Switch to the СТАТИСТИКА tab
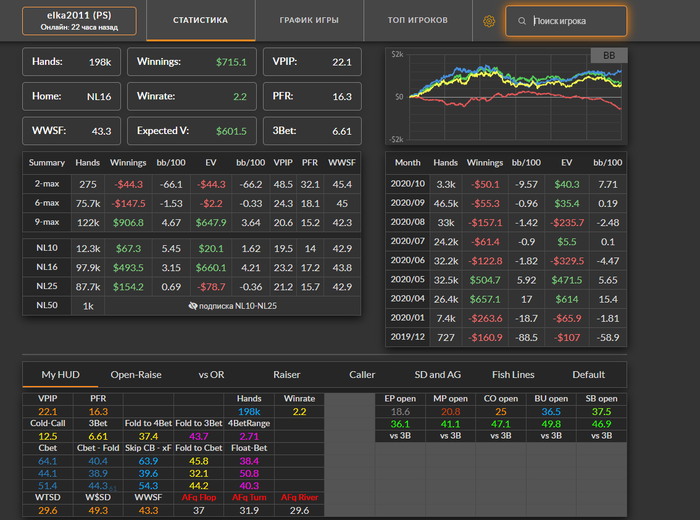 click(x=199, y=21)
